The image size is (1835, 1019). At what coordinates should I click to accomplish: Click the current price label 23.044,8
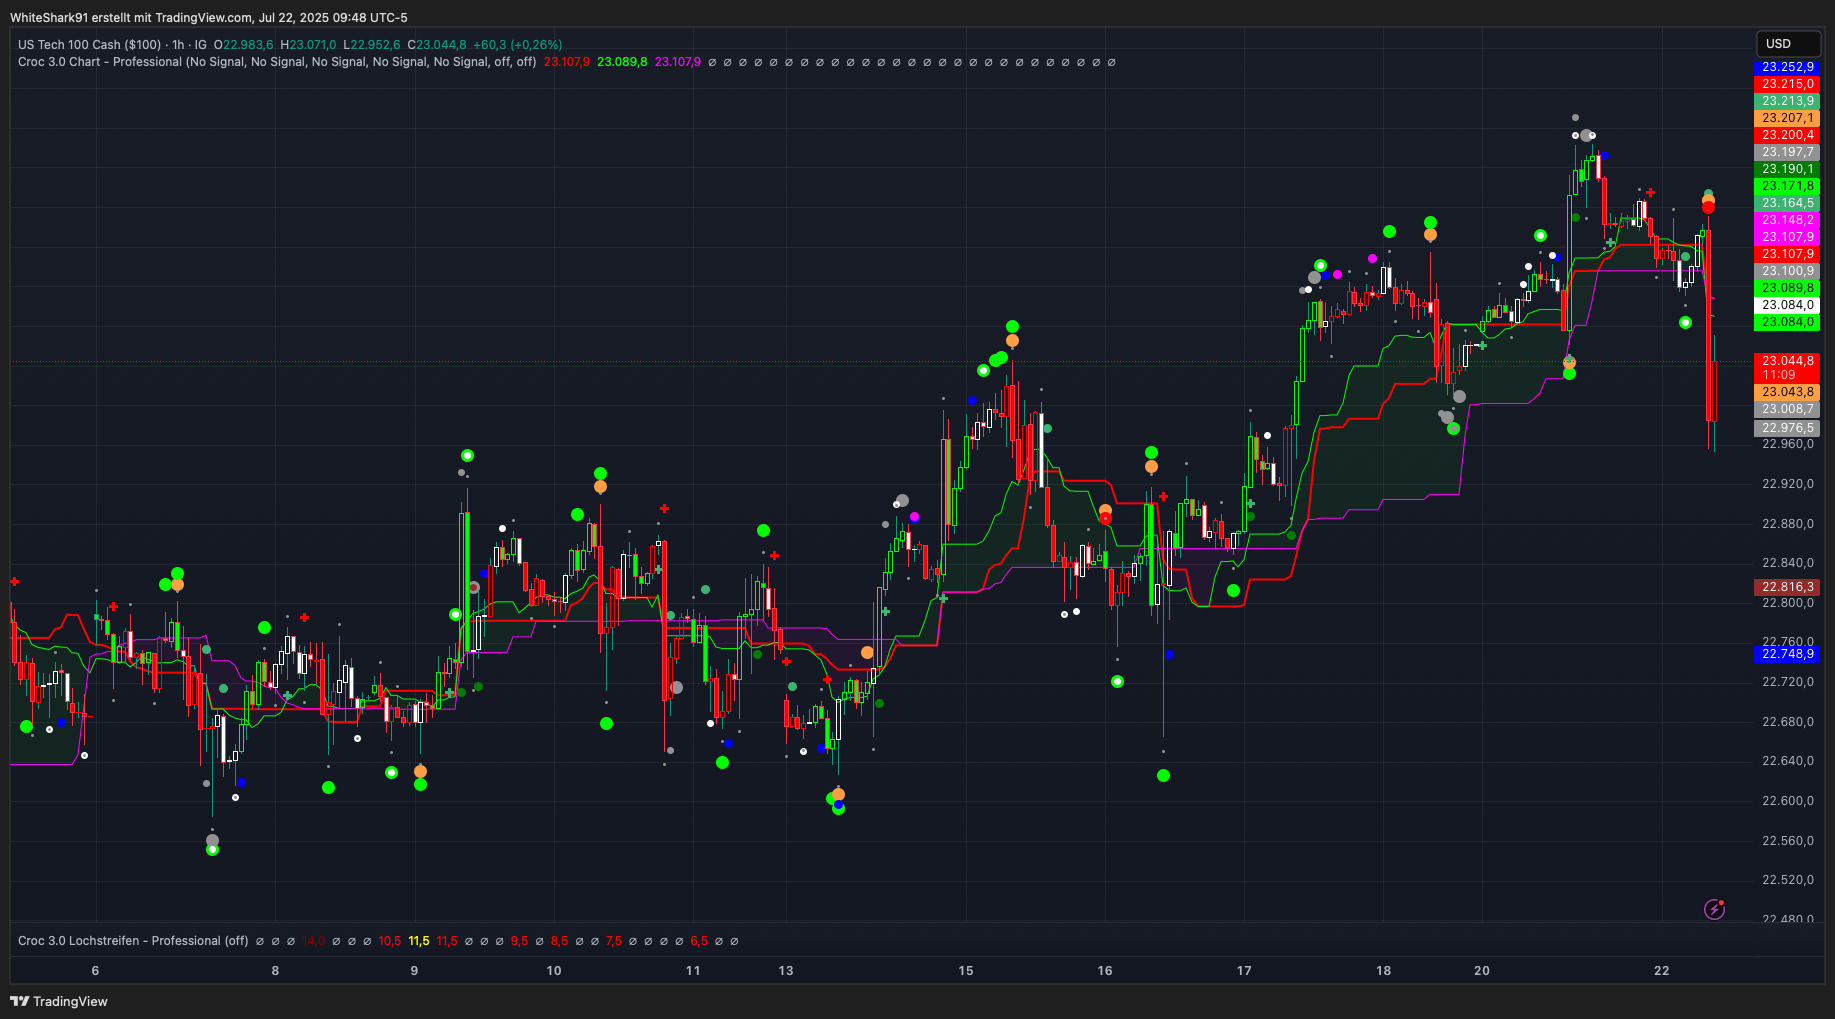(1787, 361)
